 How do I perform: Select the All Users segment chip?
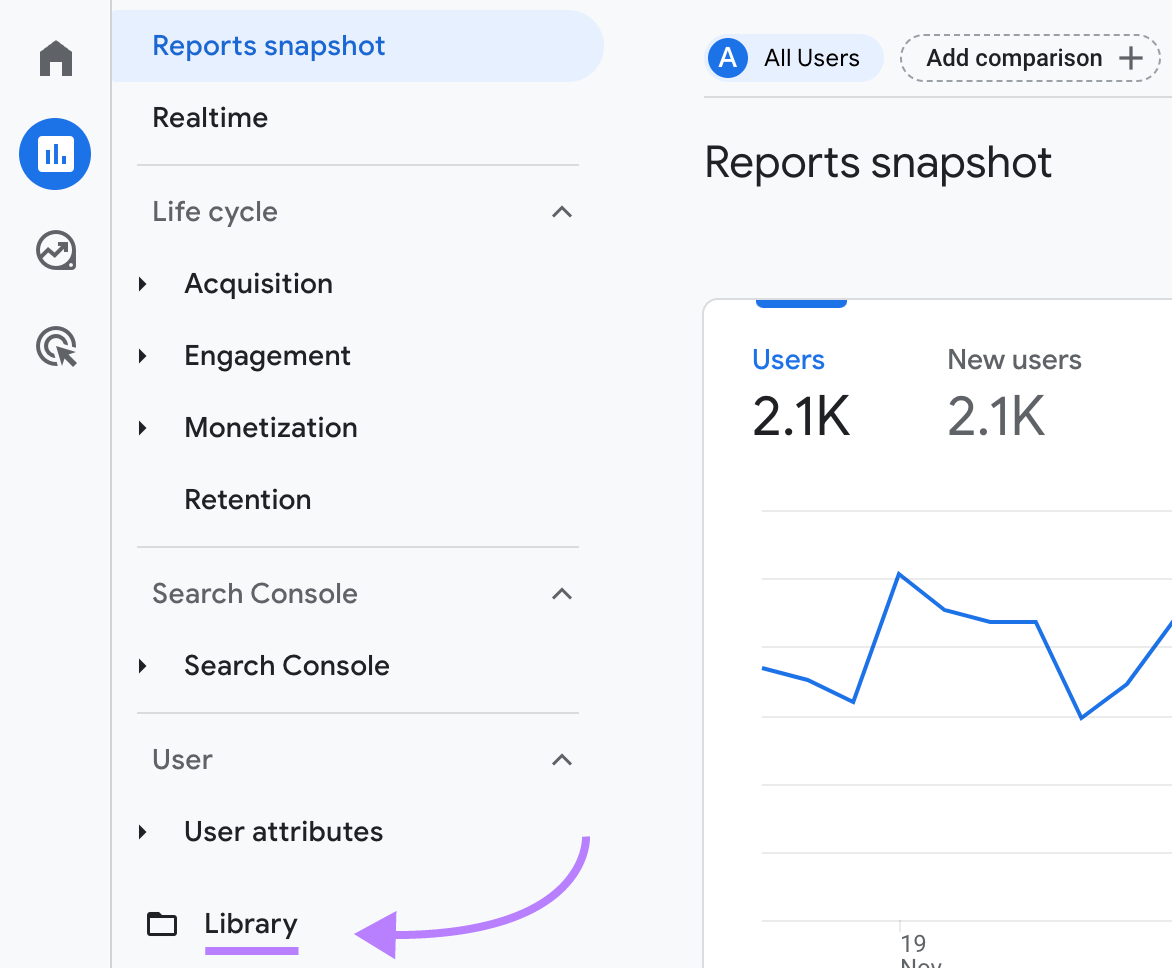(794, 58)
